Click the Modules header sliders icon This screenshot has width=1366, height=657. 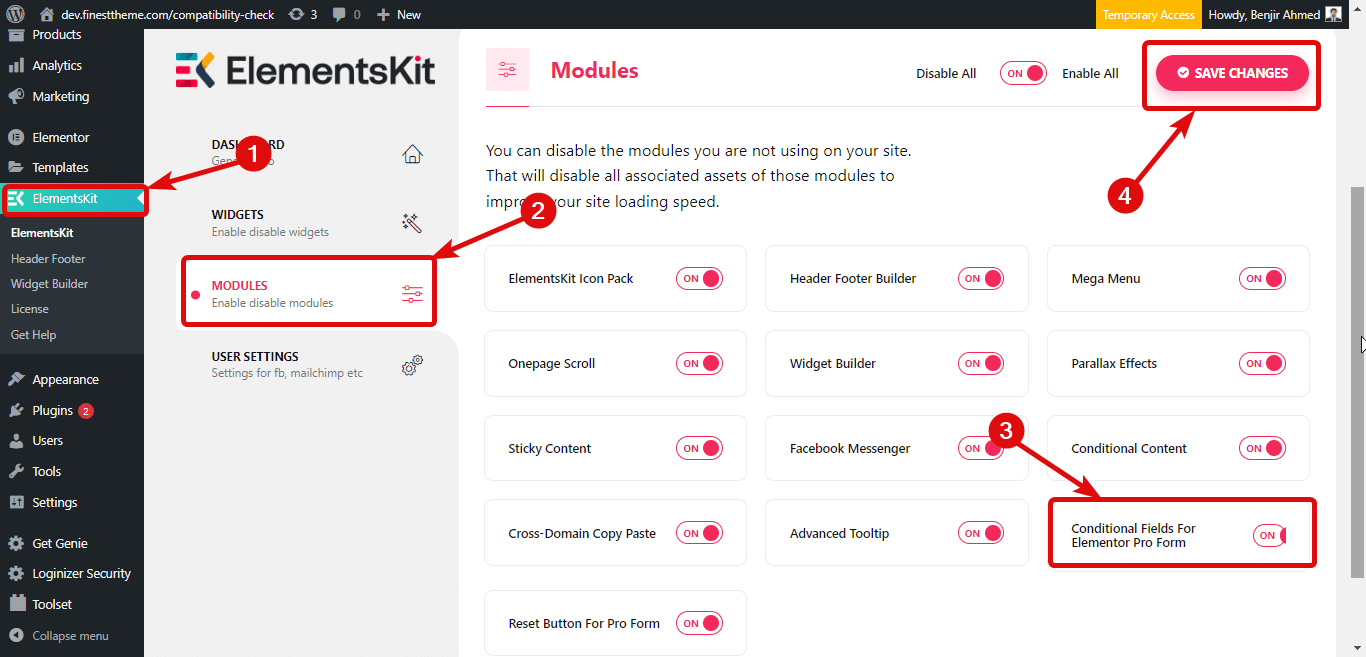pos(507,69)
